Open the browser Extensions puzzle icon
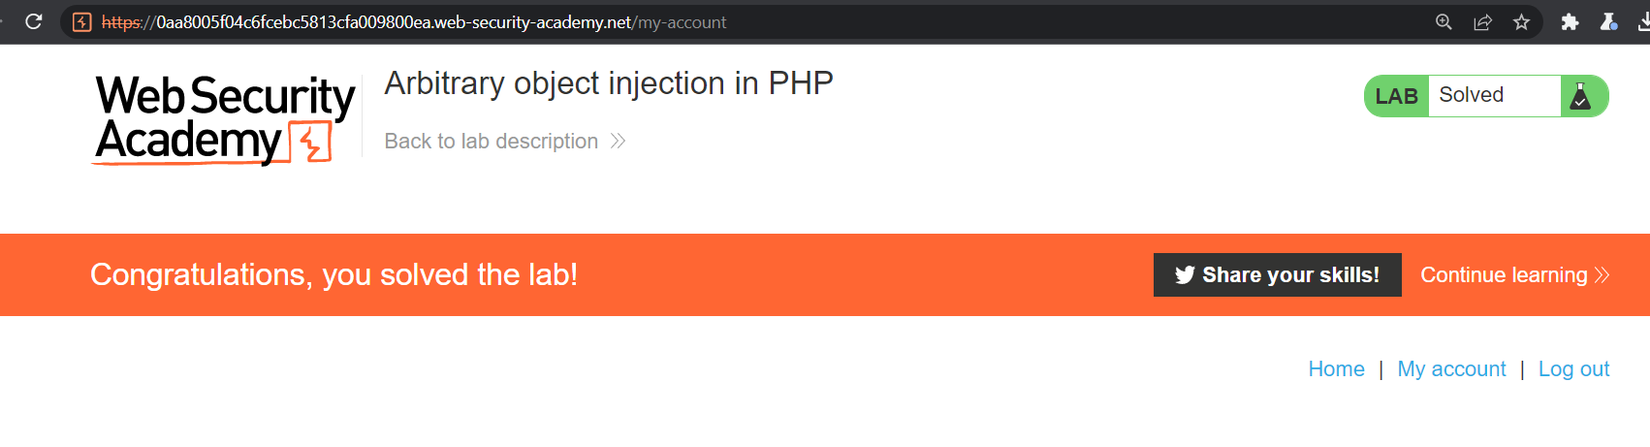Image resolution: width=1650 pixels, height=447 pixels. pos(1569,22)
